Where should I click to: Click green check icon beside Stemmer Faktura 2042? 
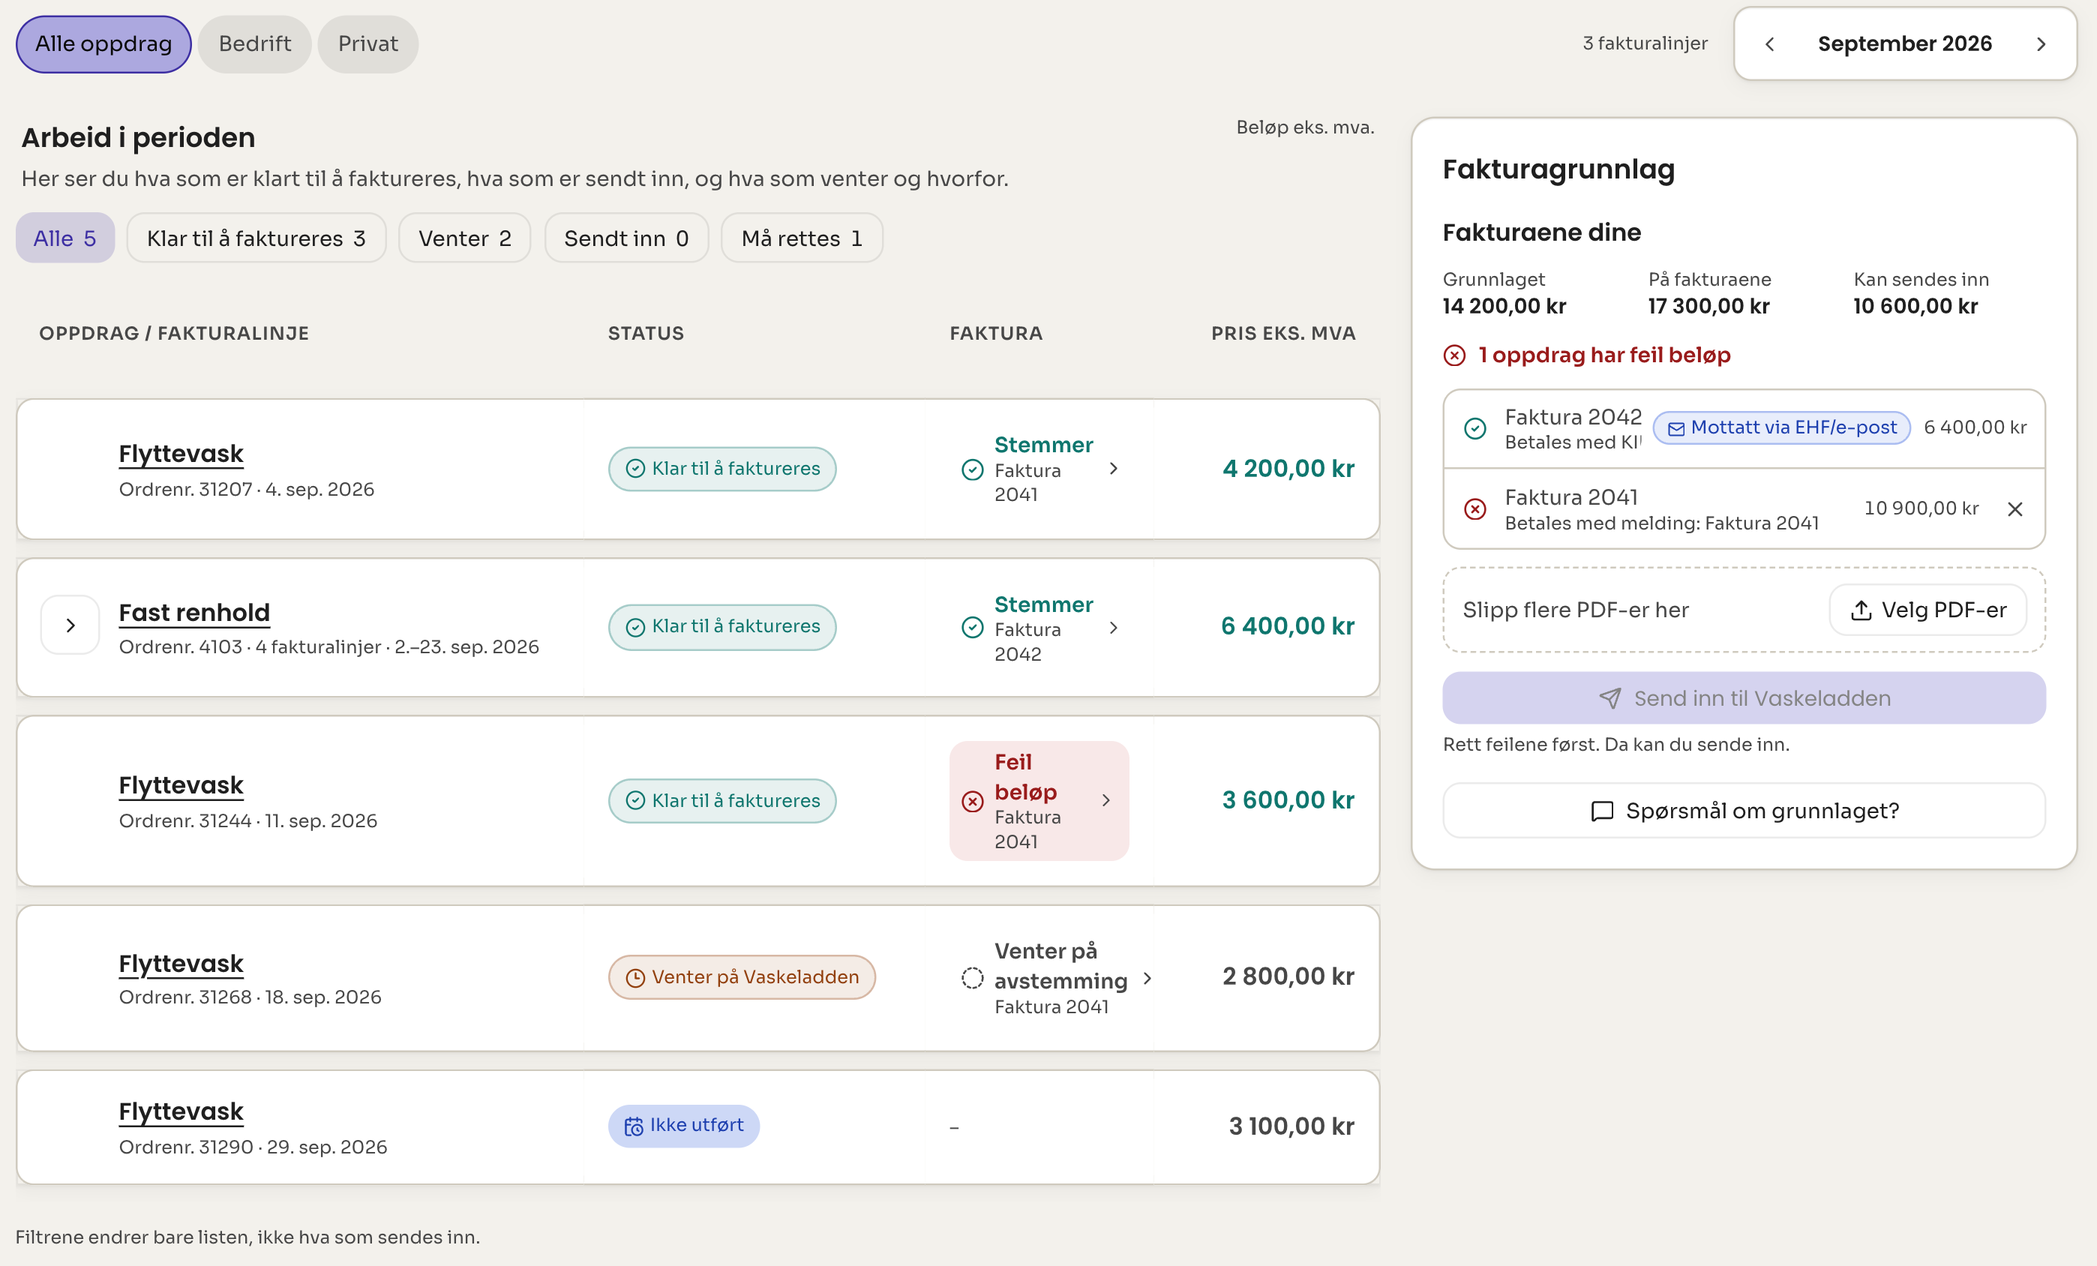972,627
